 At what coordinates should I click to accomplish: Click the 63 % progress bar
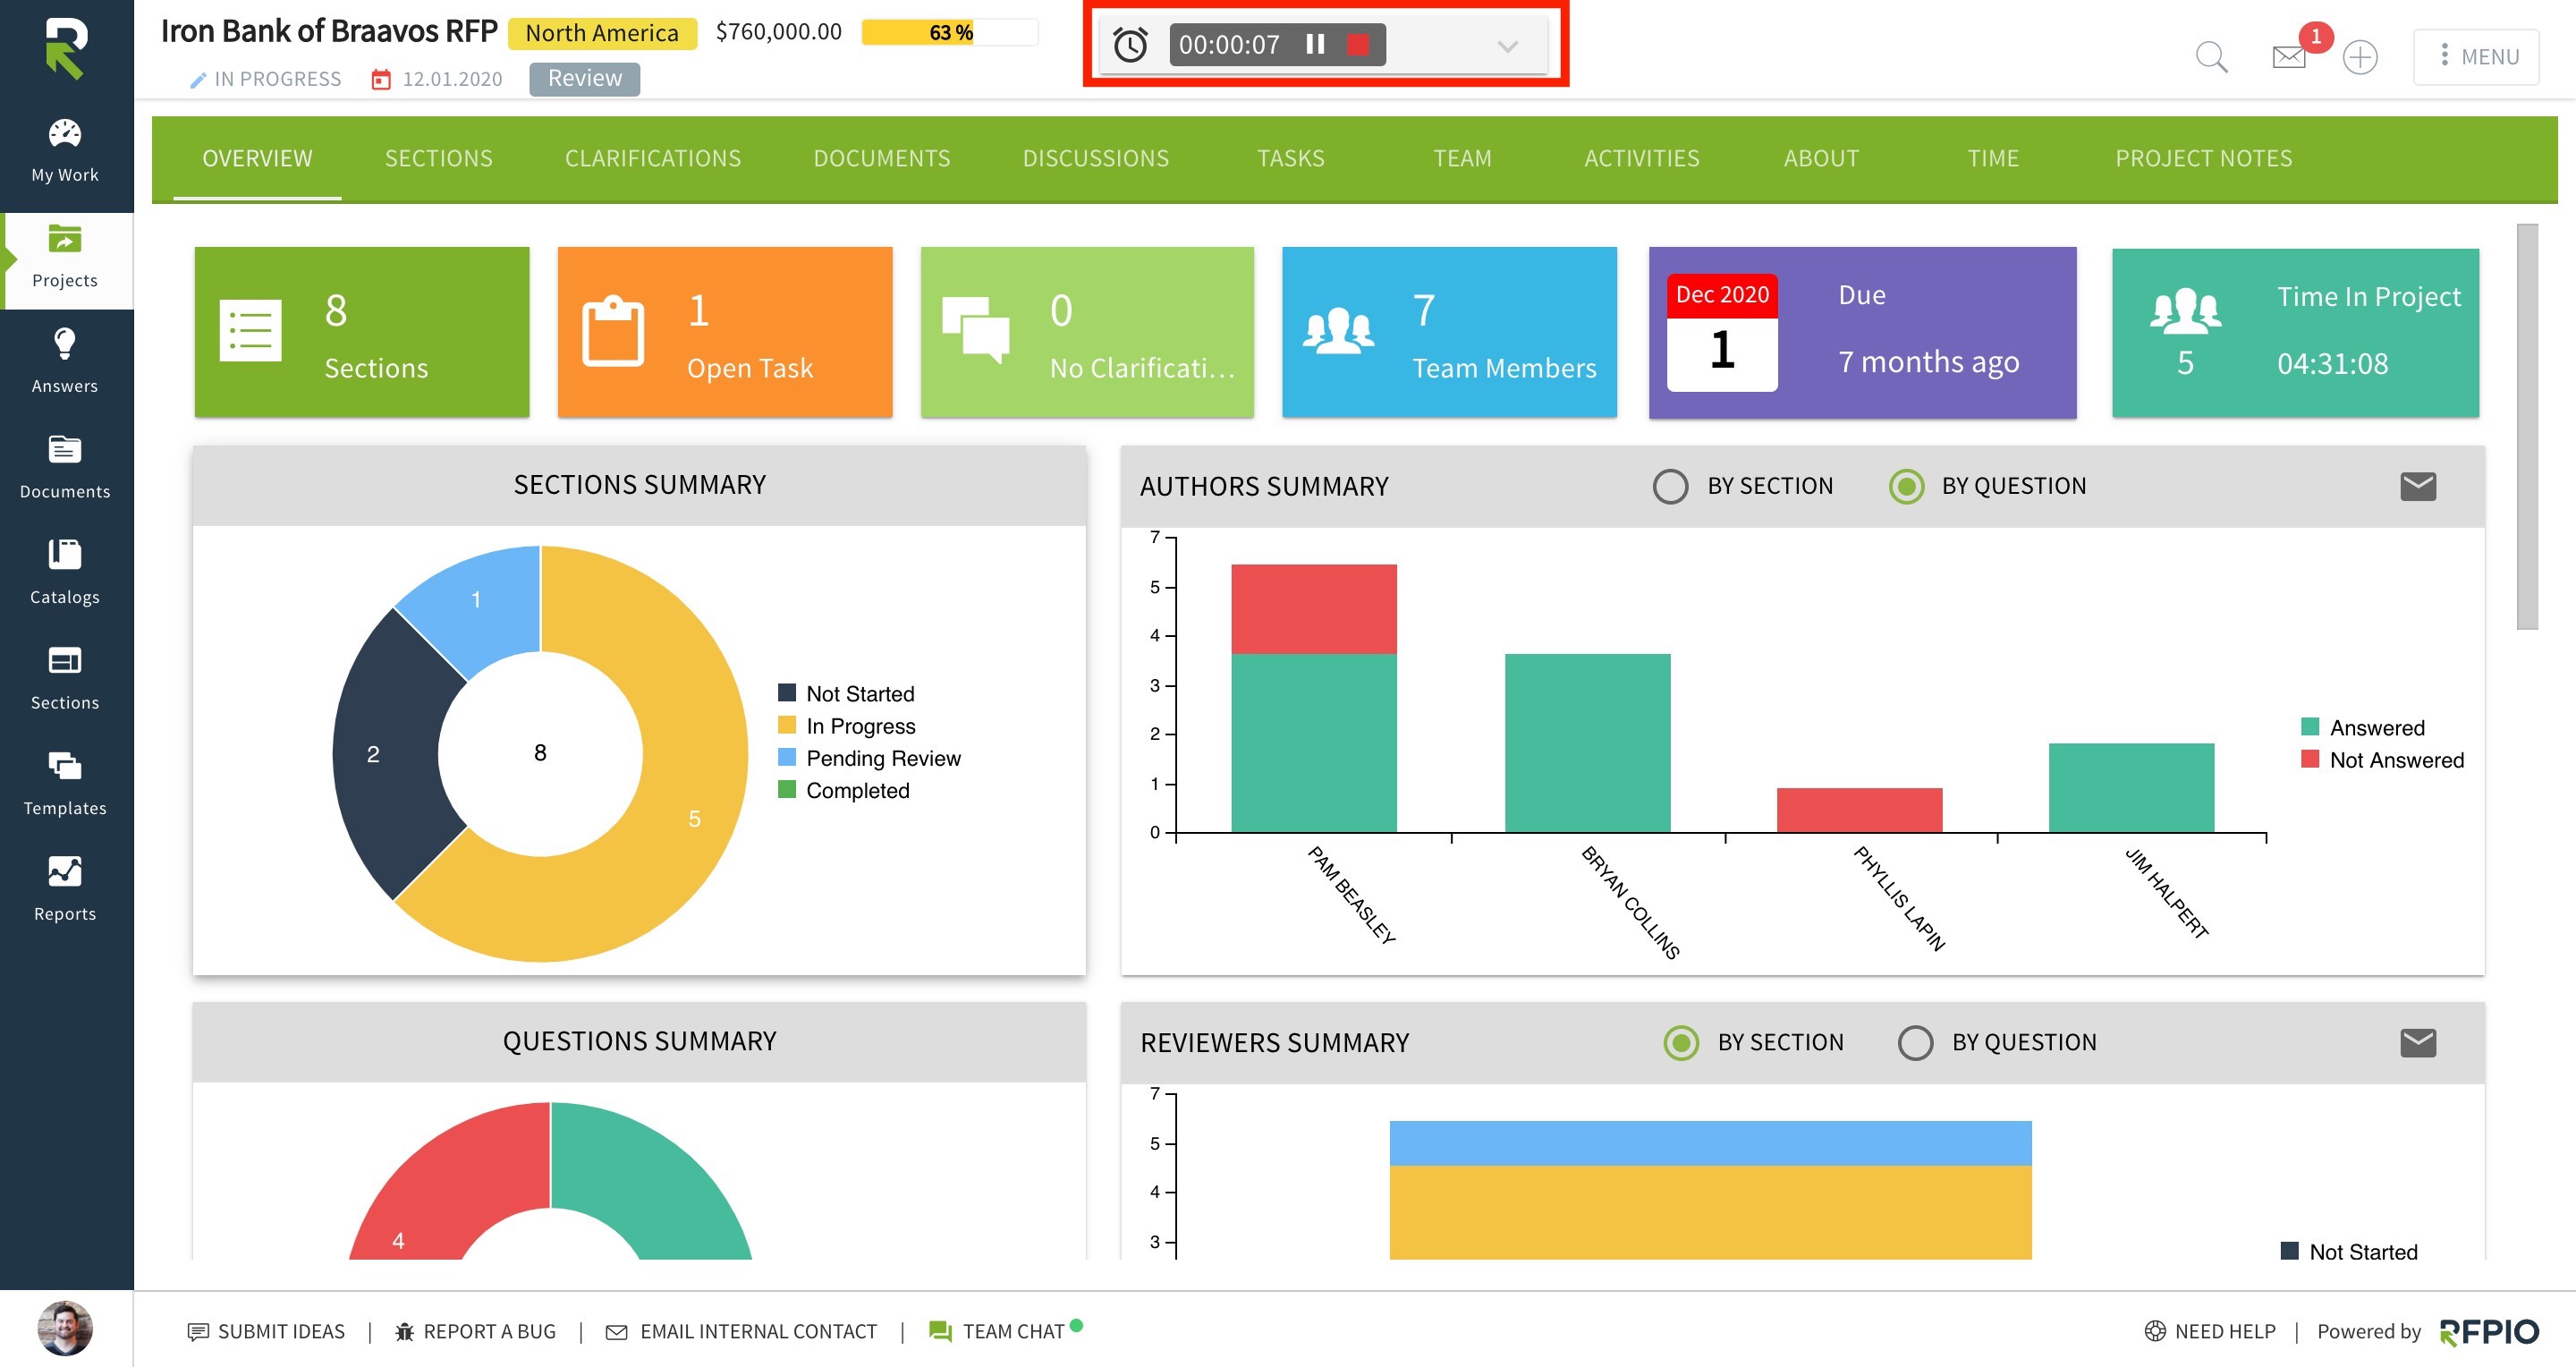(949, 33)
